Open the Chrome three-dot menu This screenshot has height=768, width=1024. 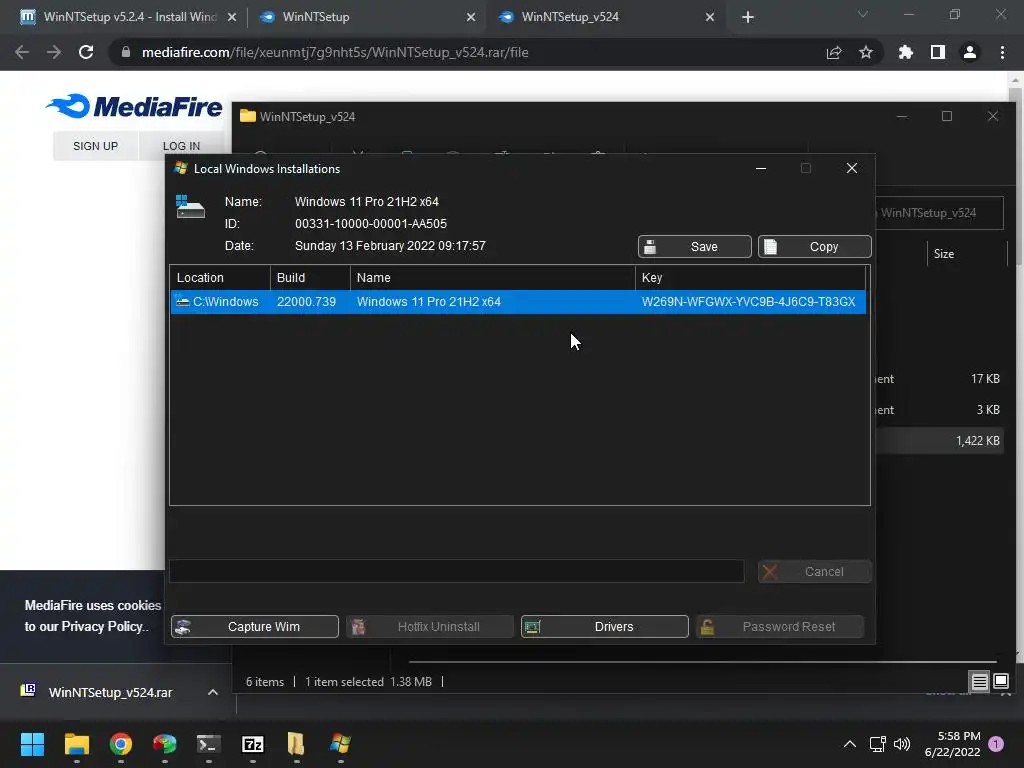click(1002, 52)
